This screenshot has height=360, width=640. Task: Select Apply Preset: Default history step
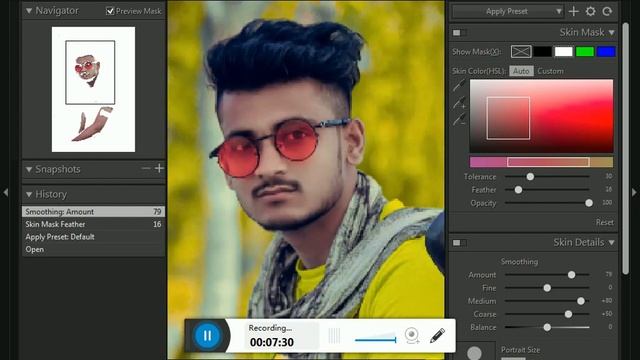click(93, 237)
